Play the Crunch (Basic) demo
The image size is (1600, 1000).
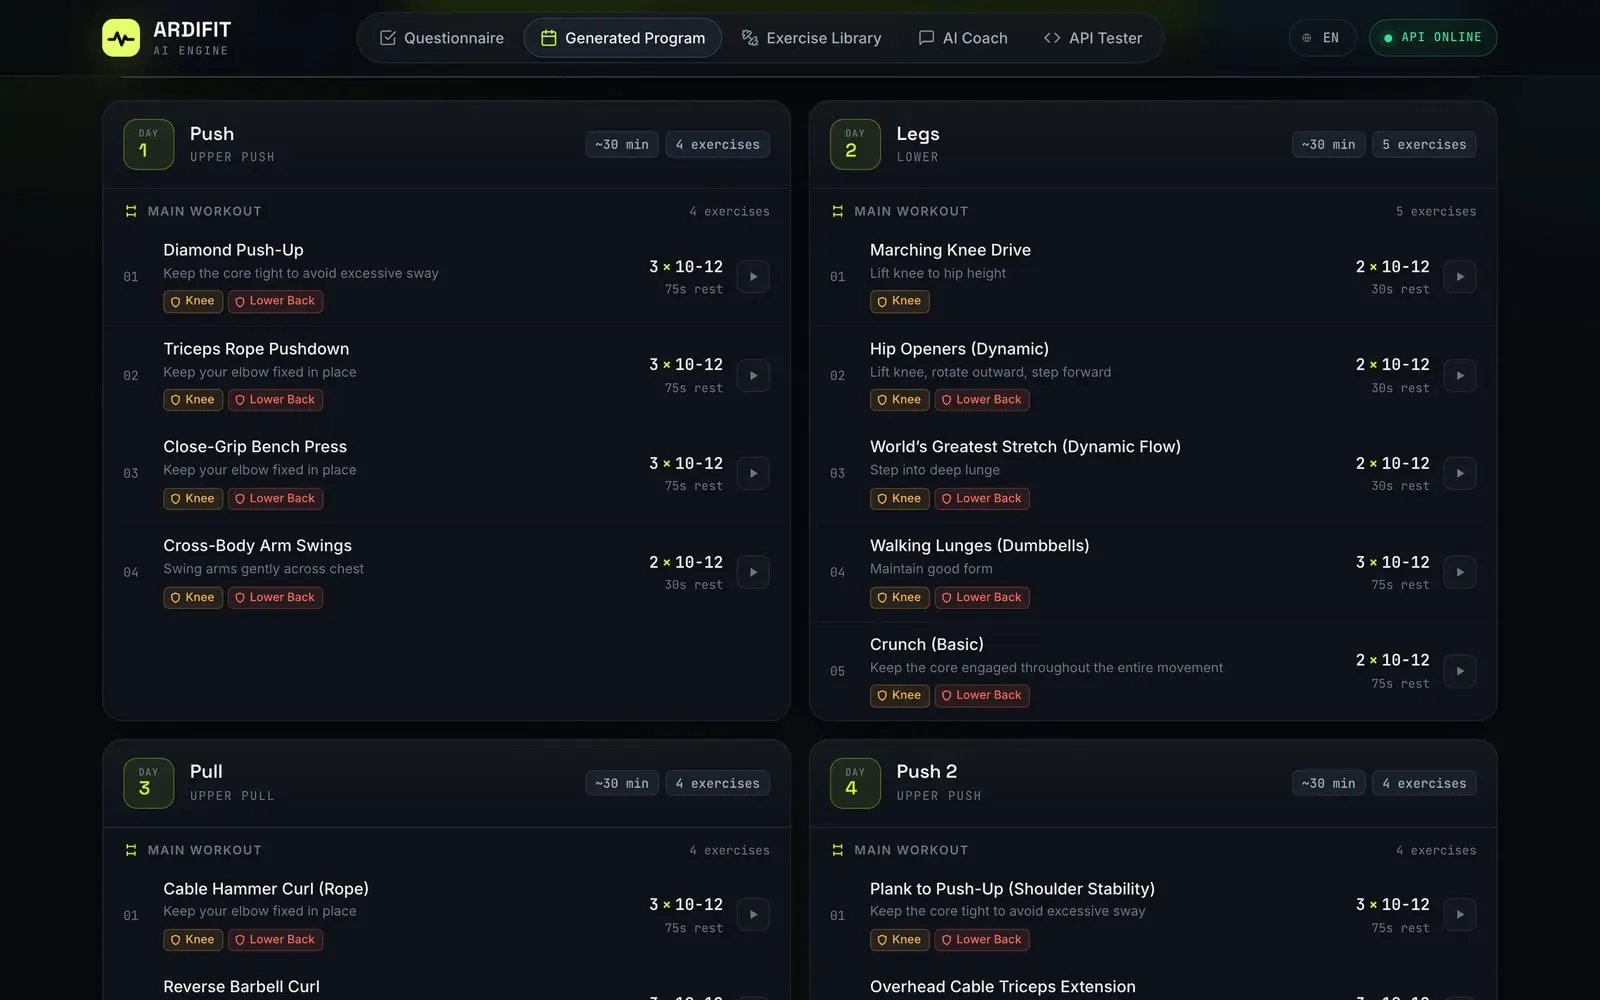(1460, 671)
